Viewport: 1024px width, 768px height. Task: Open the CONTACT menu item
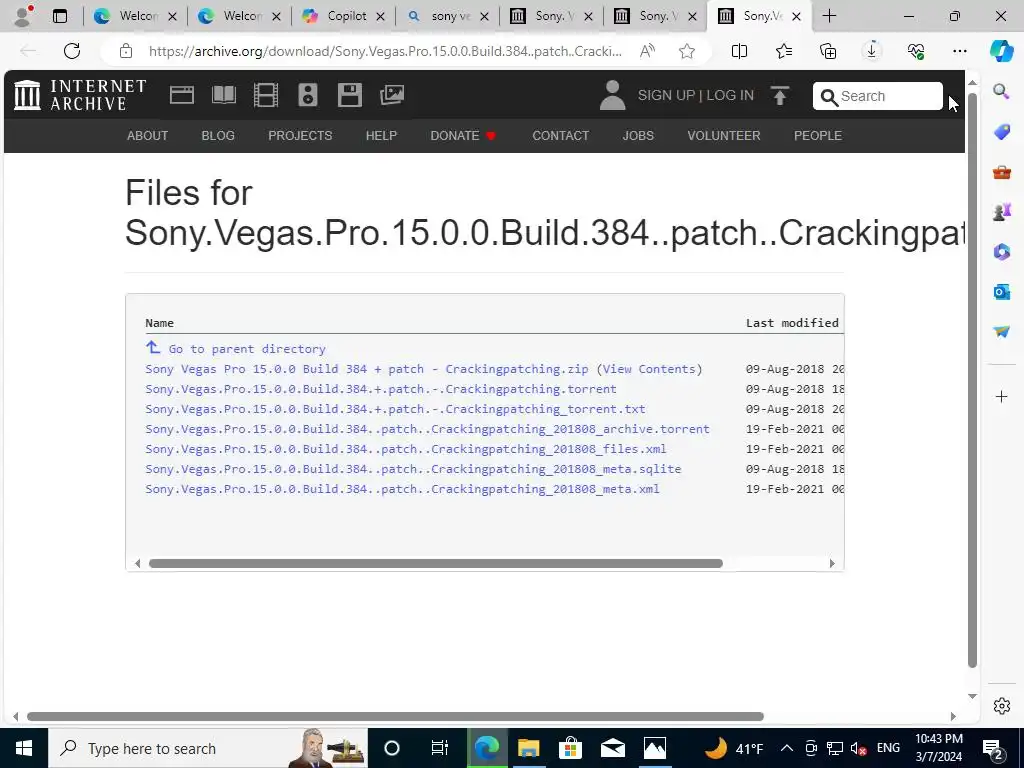coord(560,136)
